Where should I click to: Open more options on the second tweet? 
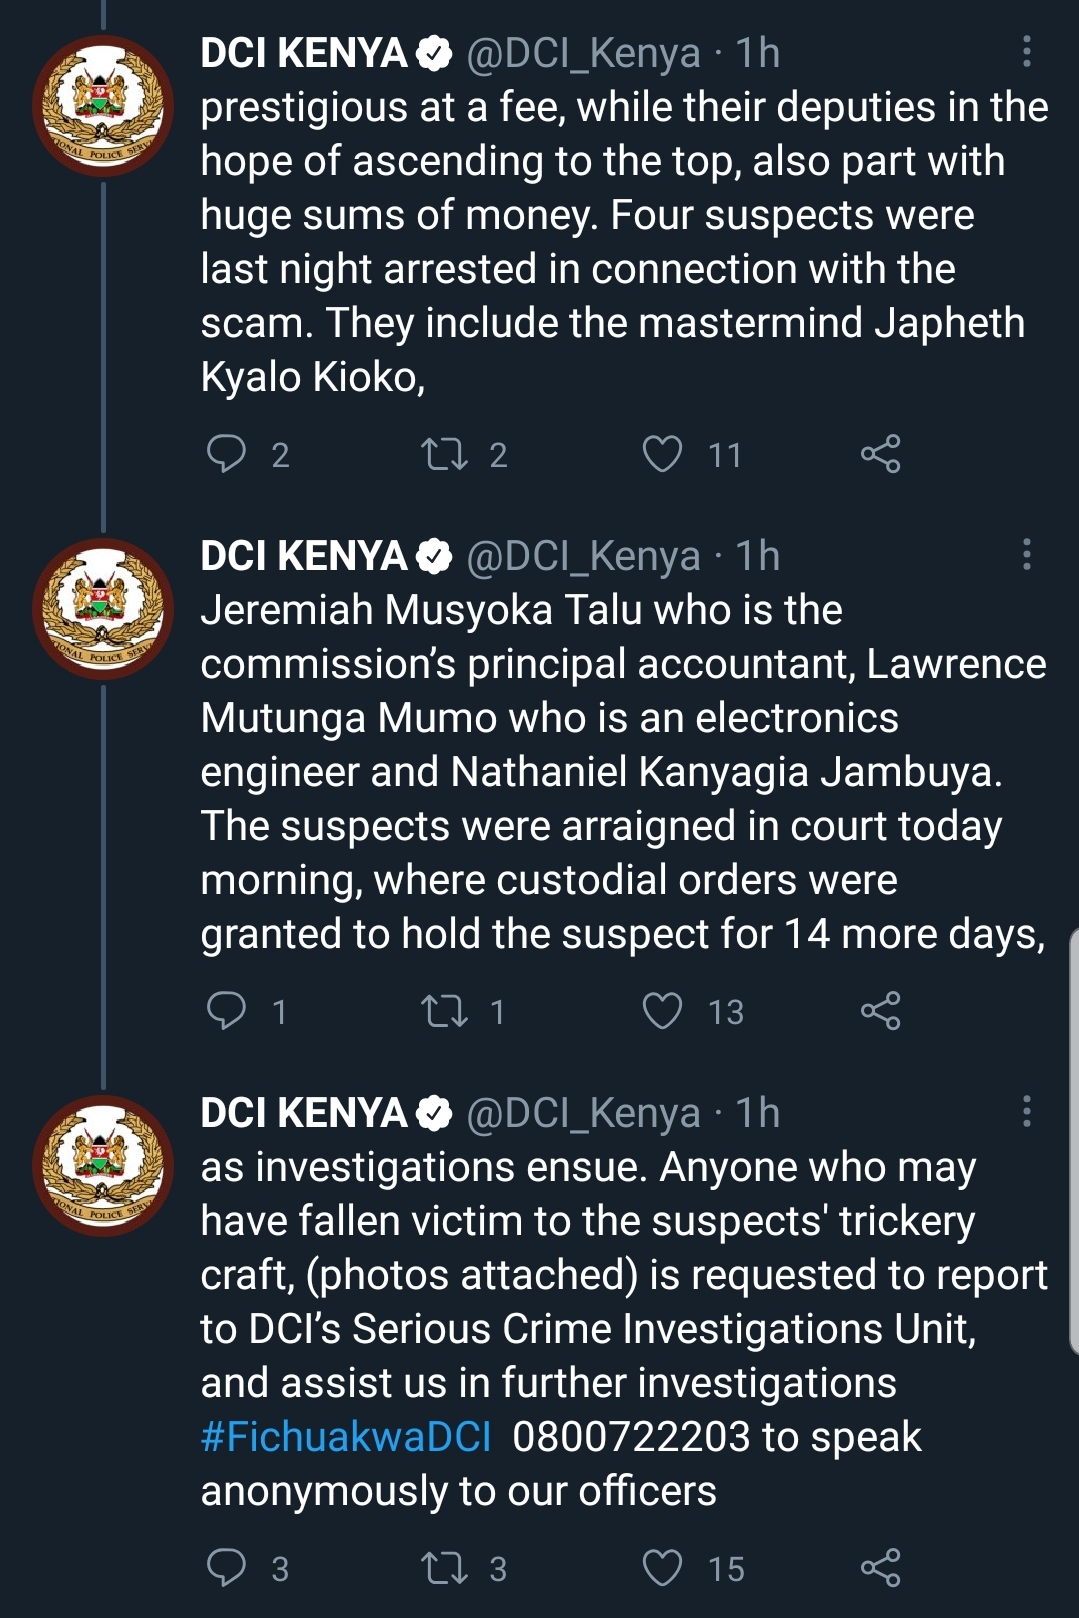pos(1026,555)
